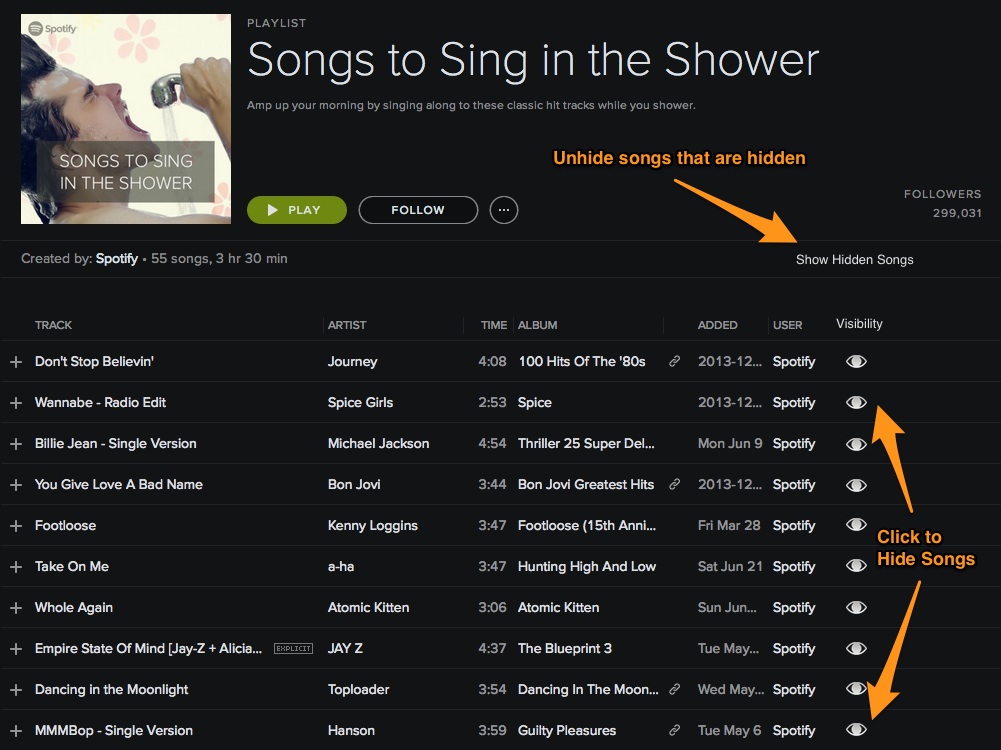This screenshot has width=1001, height=750.
Task: Add Whole Again with plus icon
Action: (x=16, y=608)
